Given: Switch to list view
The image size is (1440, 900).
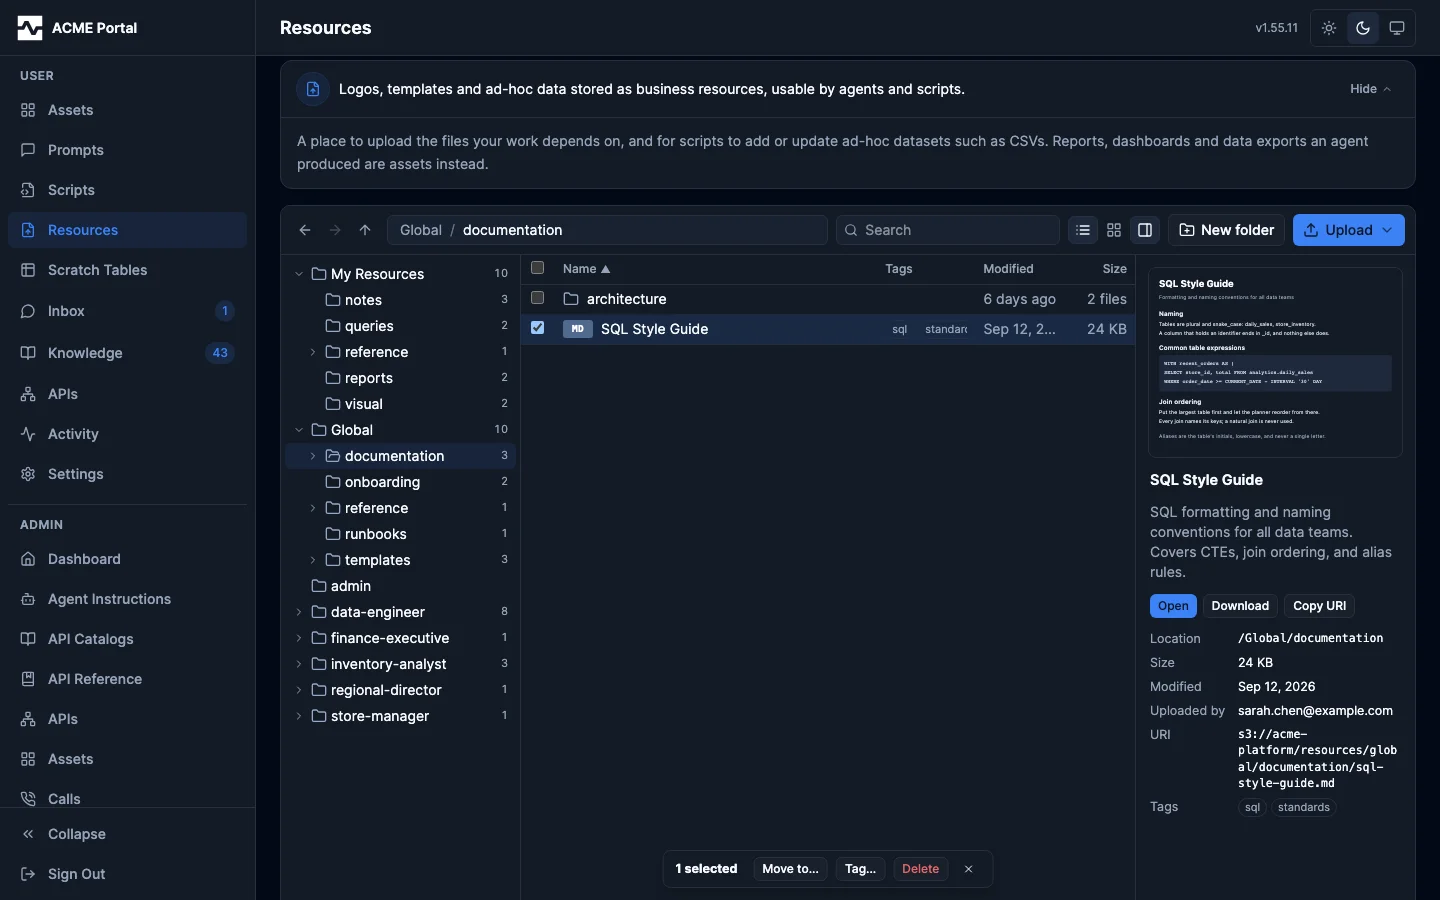Looking at the screenshot, I should (1083, 230).
